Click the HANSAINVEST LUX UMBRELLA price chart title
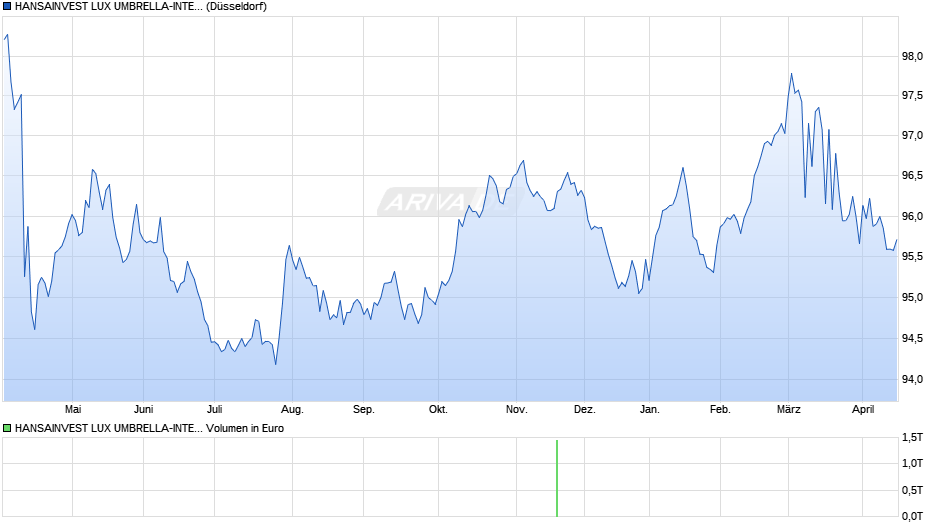940x526 pixels. (109, 7)
